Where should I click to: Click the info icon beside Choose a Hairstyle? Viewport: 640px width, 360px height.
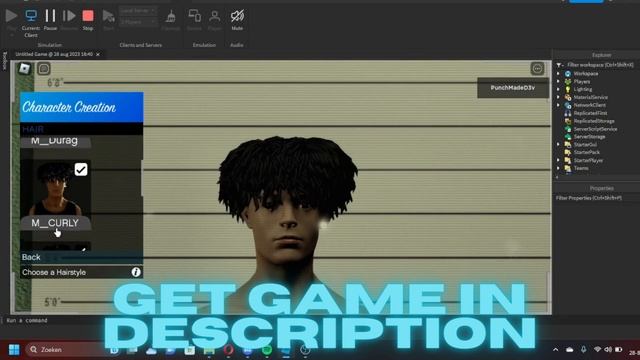[x=136, y=272]
